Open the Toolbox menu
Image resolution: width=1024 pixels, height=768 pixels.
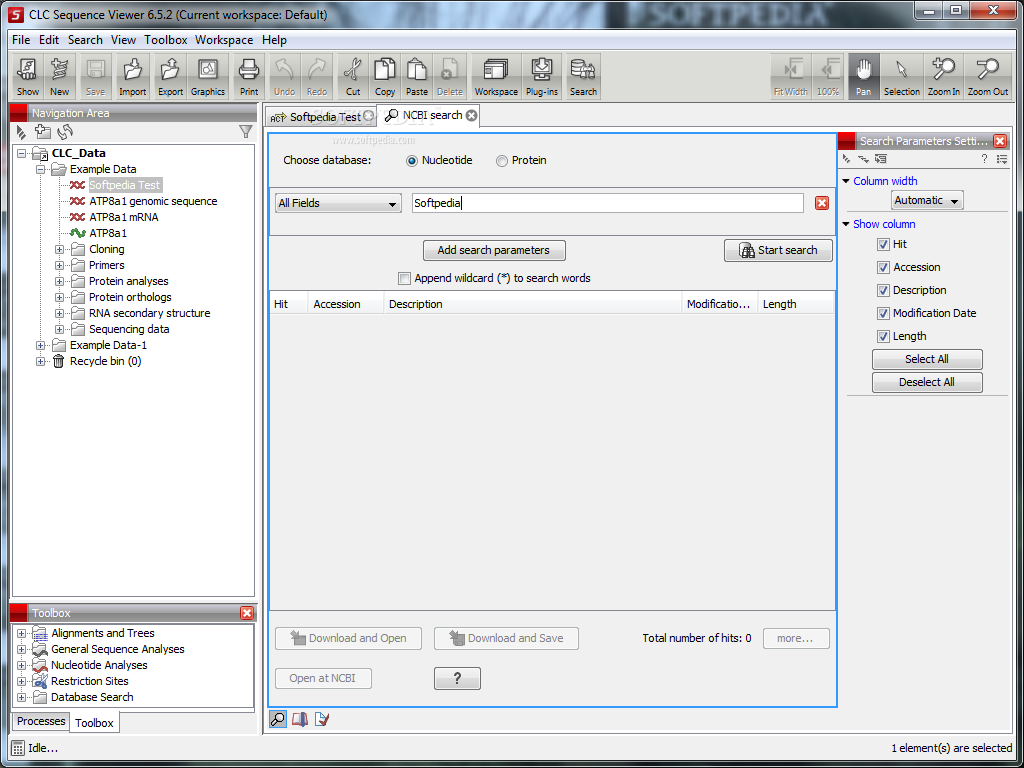click(166, 40)
